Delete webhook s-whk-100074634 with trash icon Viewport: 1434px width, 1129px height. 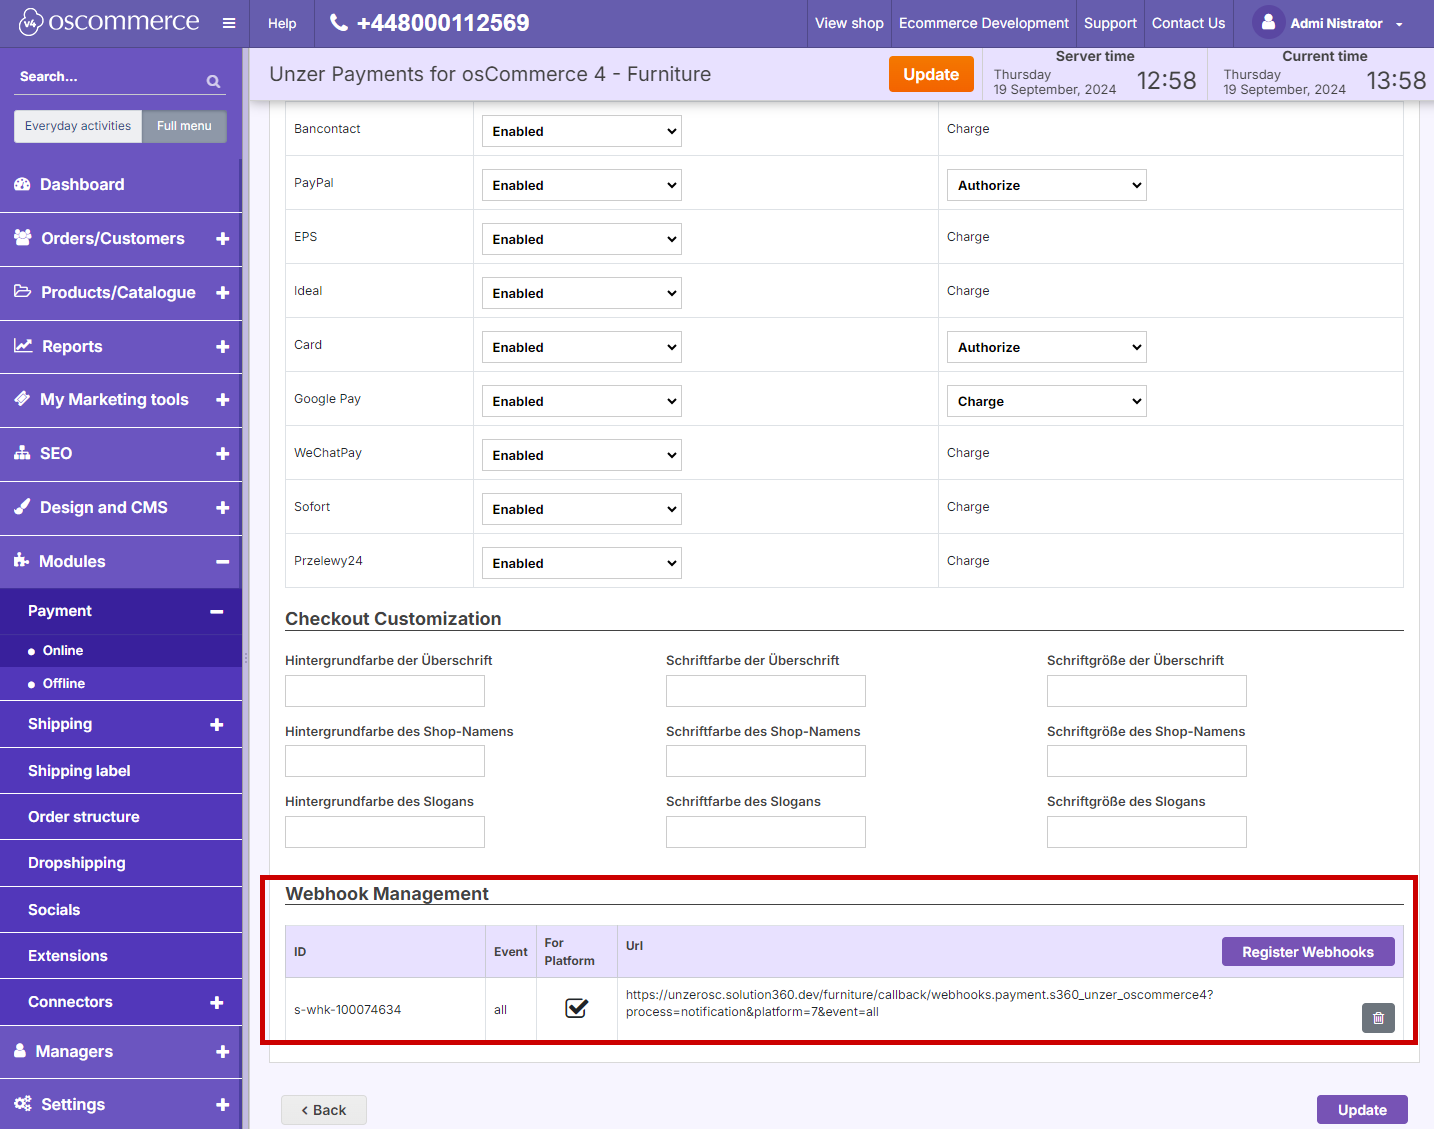point(1378,1018)
